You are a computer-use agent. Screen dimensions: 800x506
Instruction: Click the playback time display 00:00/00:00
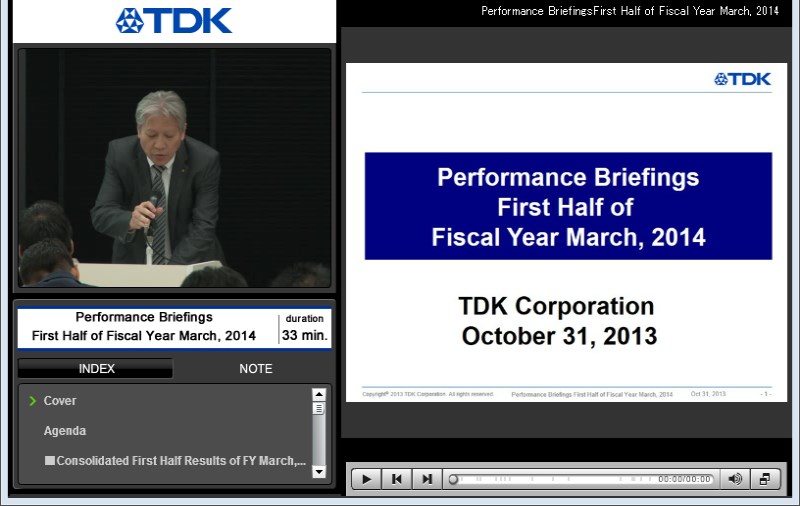click(x=684, y=479)
